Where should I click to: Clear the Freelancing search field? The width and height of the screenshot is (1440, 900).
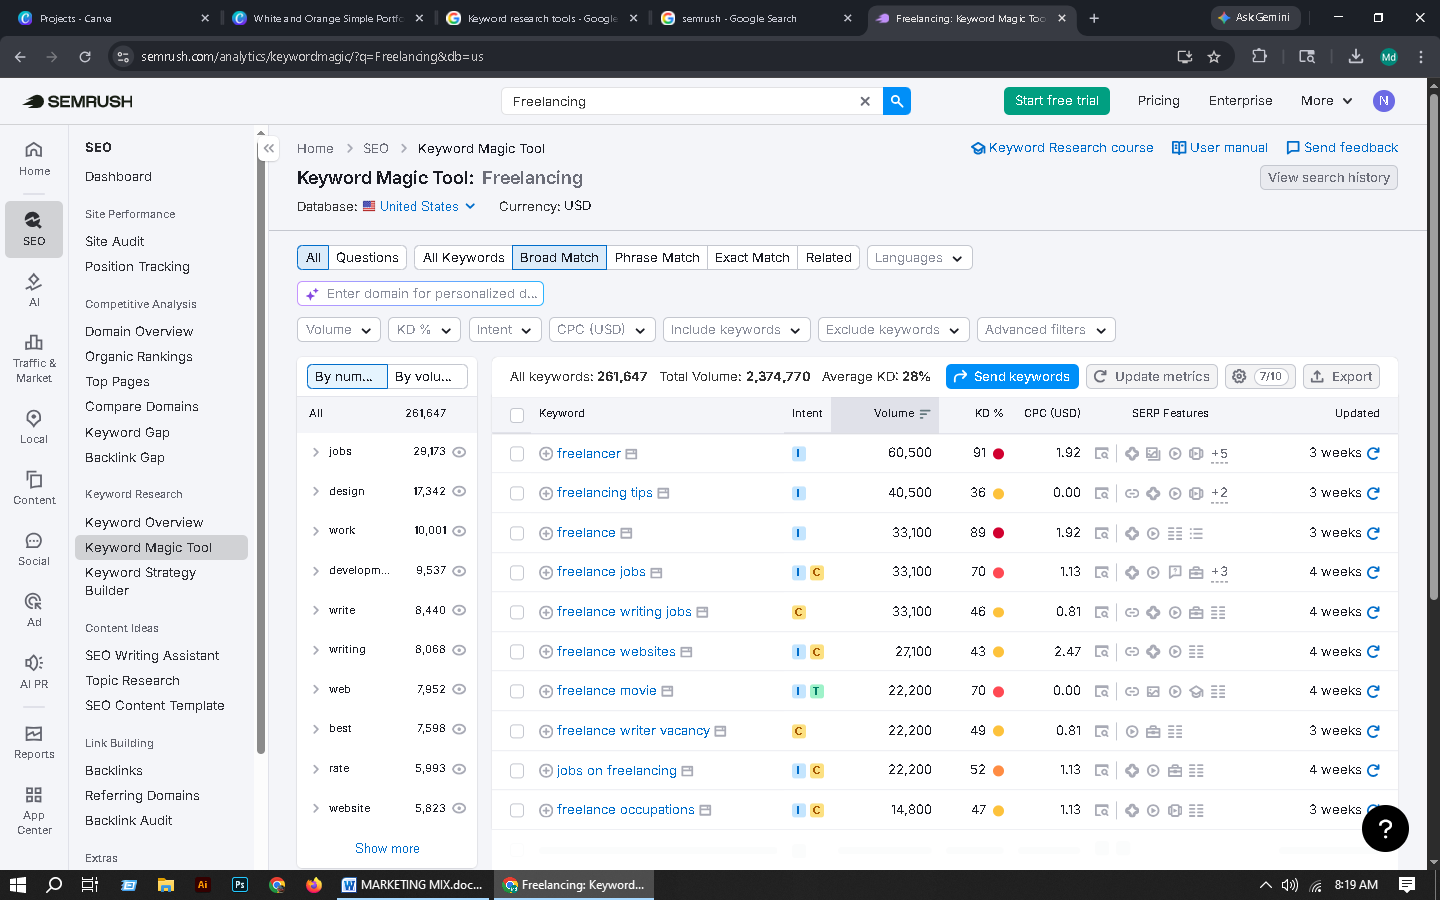tap(865, 101)
